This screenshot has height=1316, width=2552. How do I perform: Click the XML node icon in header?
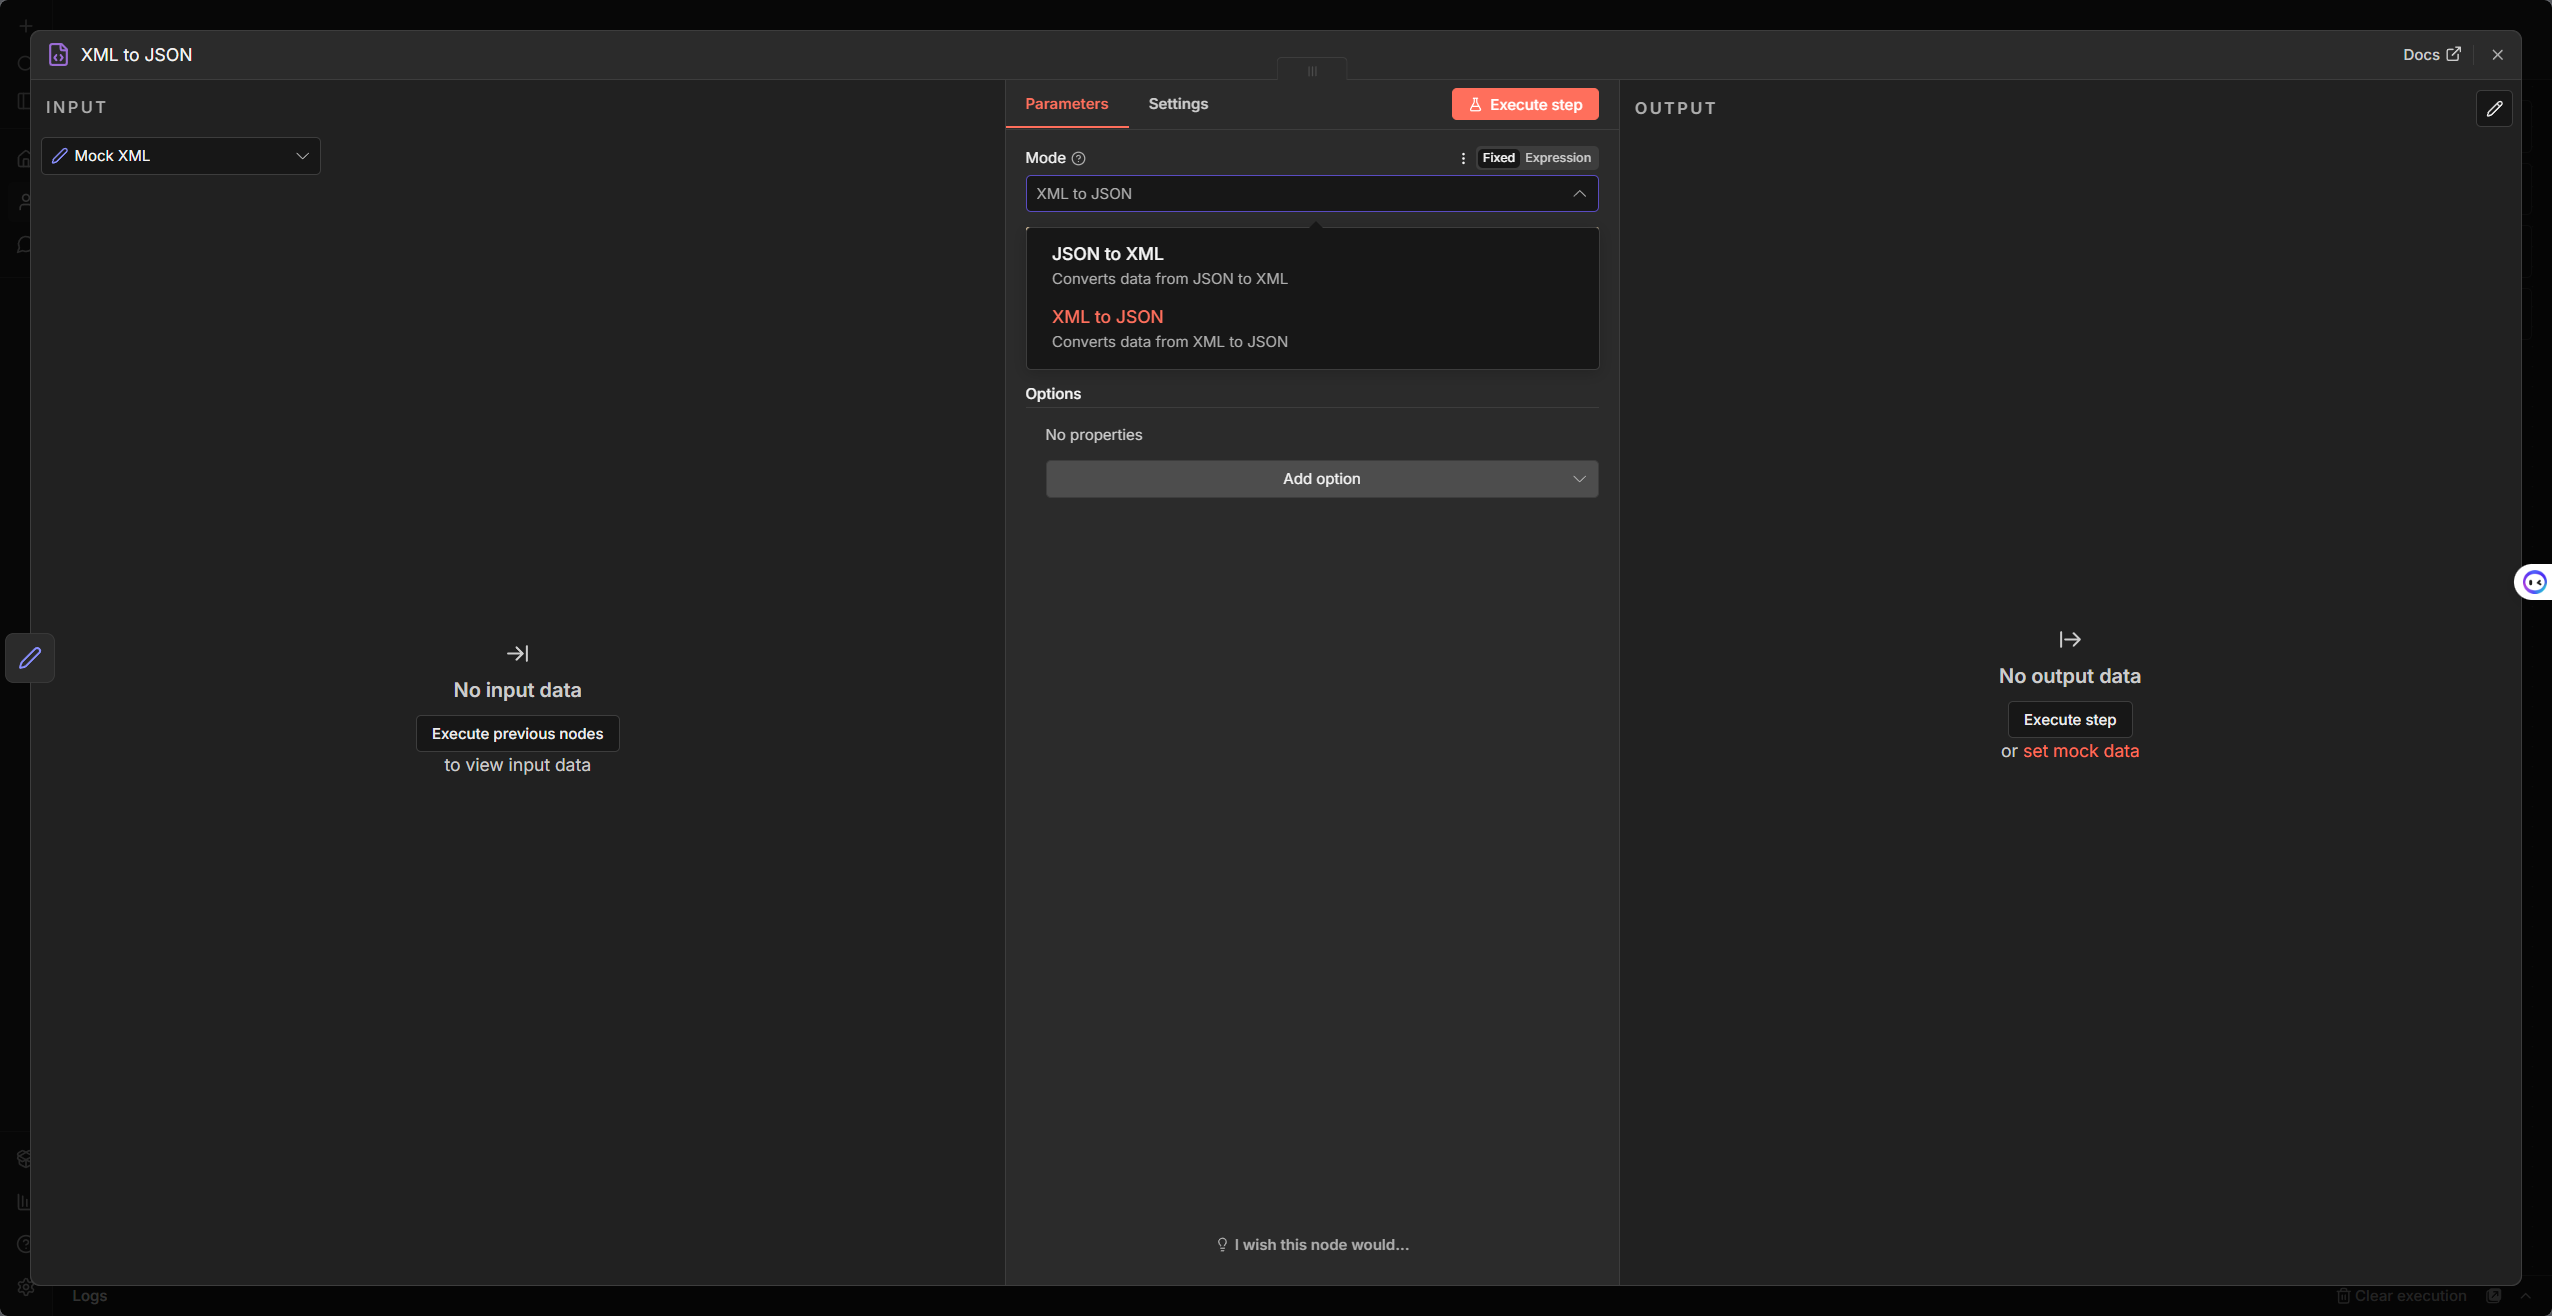pyautogui.click(x=58, y=55)
